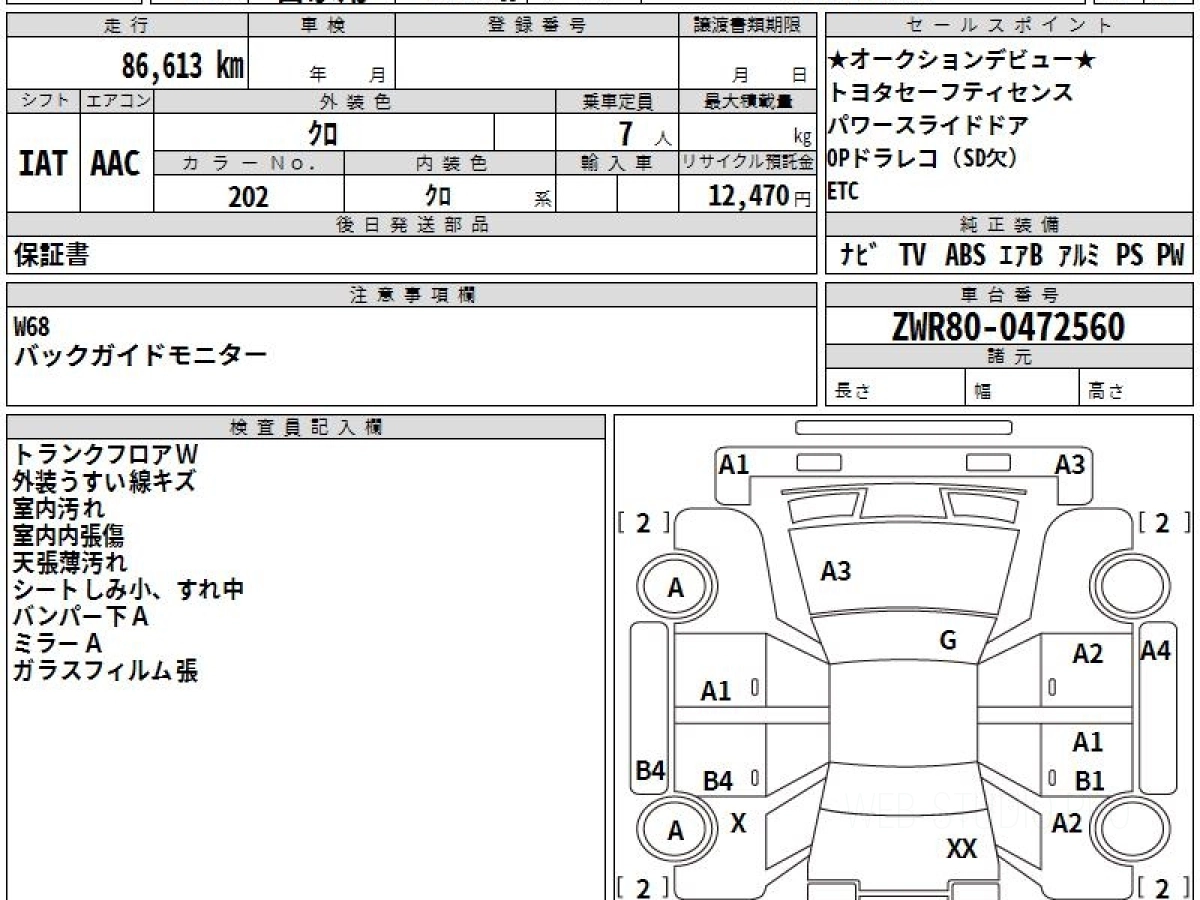
Task: Click the IAT shift value
Action: (43, 164)
